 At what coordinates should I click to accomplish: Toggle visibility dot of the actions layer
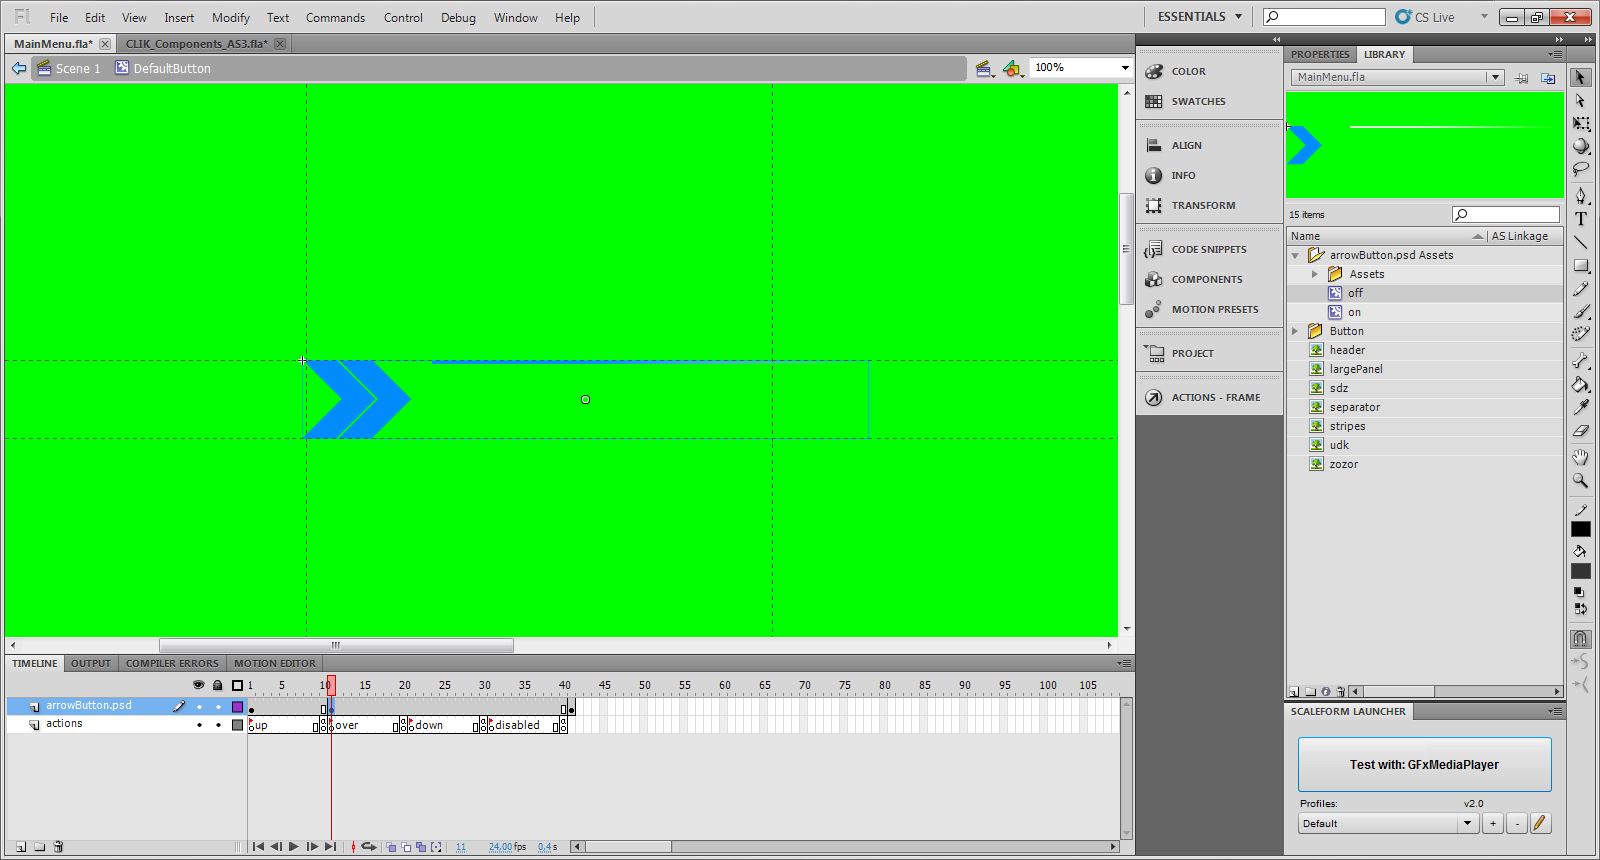[x=199, y=725]
